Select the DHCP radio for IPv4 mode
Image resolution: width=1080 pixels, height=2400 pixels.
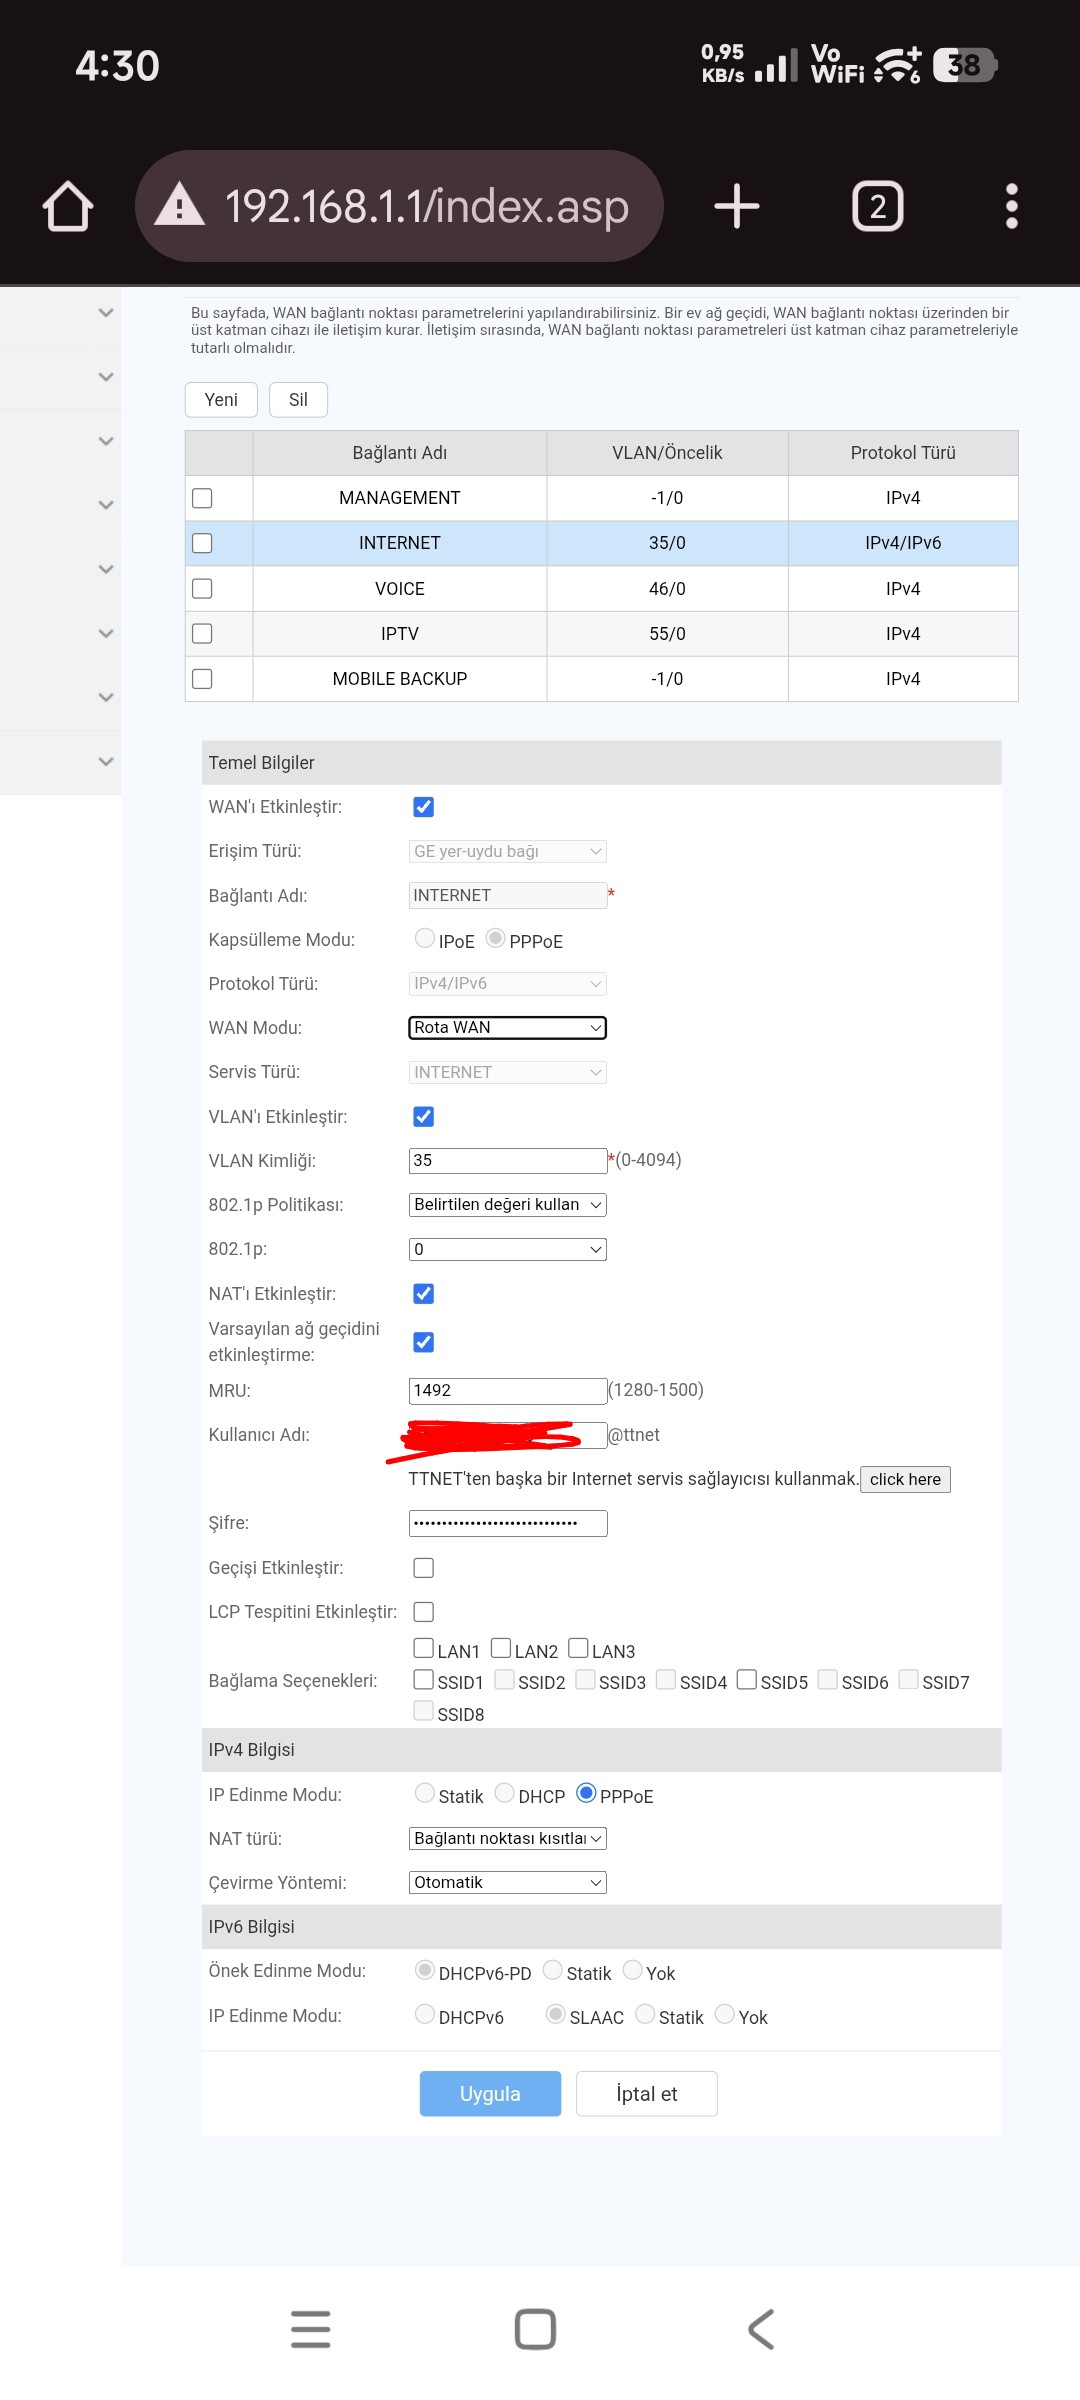click(505, 1793)
